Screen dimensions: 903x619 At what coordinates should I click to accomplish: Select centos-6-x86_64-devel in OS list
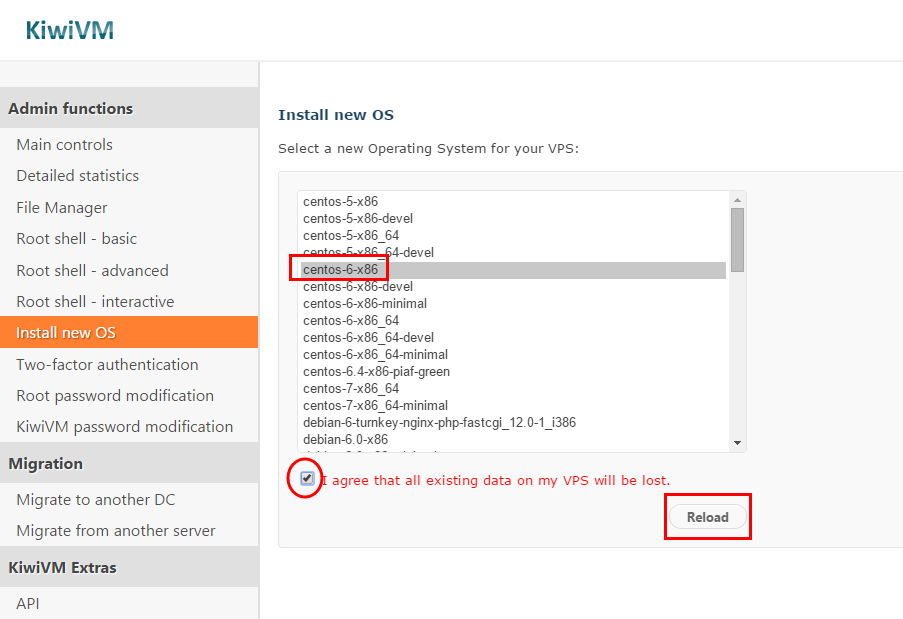tap(513, 337)
